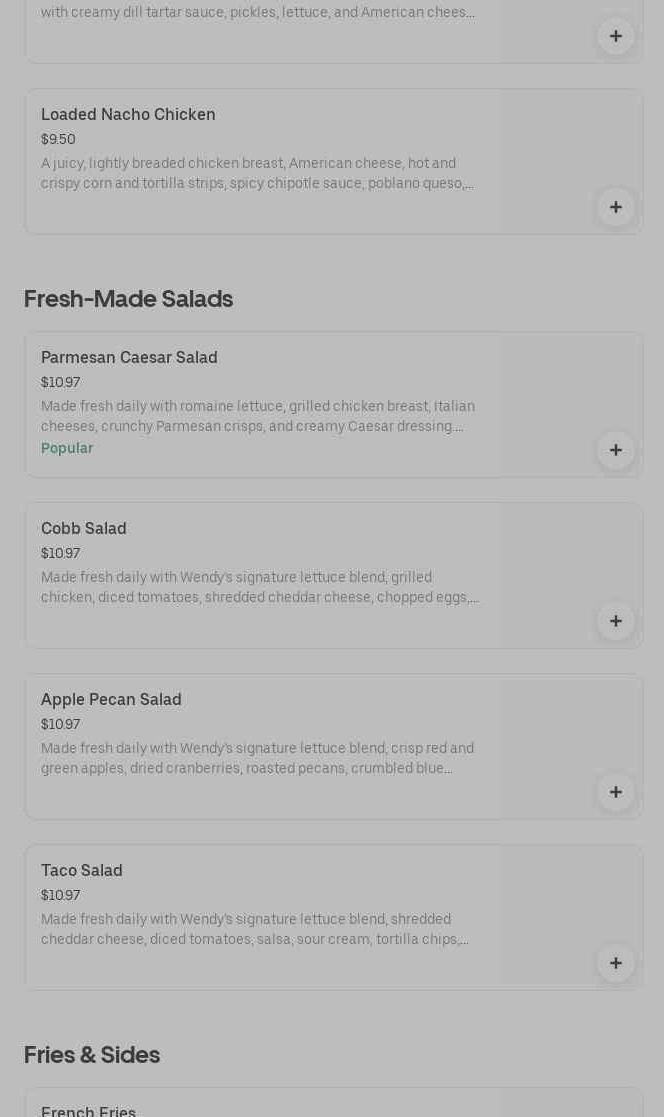The width and height of the screenshot is (664, 1117).
Task: Click the Fresh-Made Salads section heading
Action: tap(128, 299)
